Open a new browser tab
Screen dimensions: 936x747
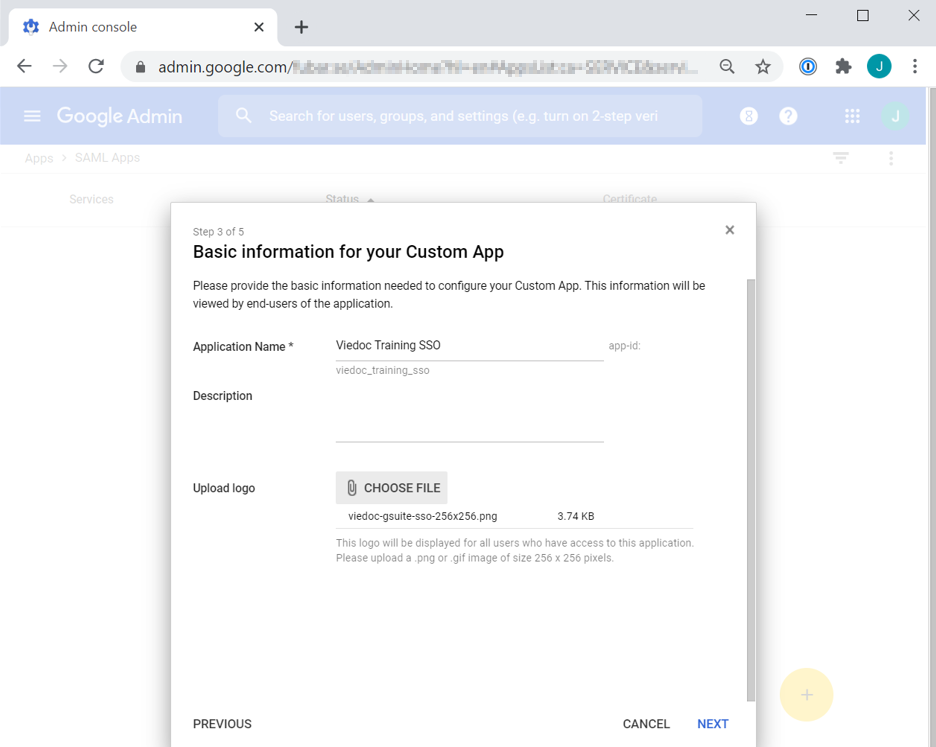[x=301, y=27]
